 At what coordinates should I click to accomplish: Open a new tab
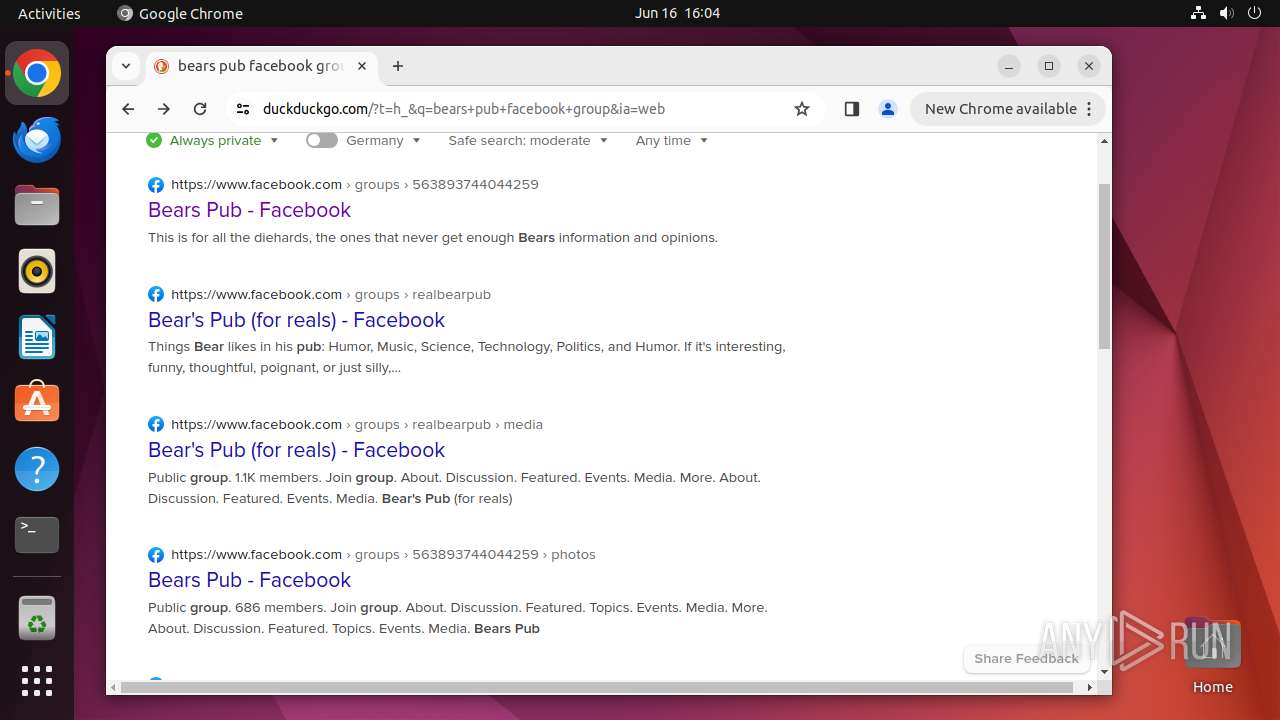pyautogui.click(x=398, y=66)
